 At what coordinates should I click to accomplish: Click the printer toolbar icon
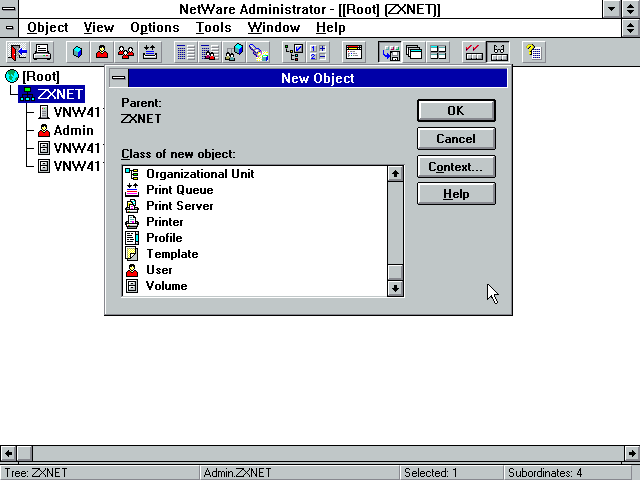42,52
